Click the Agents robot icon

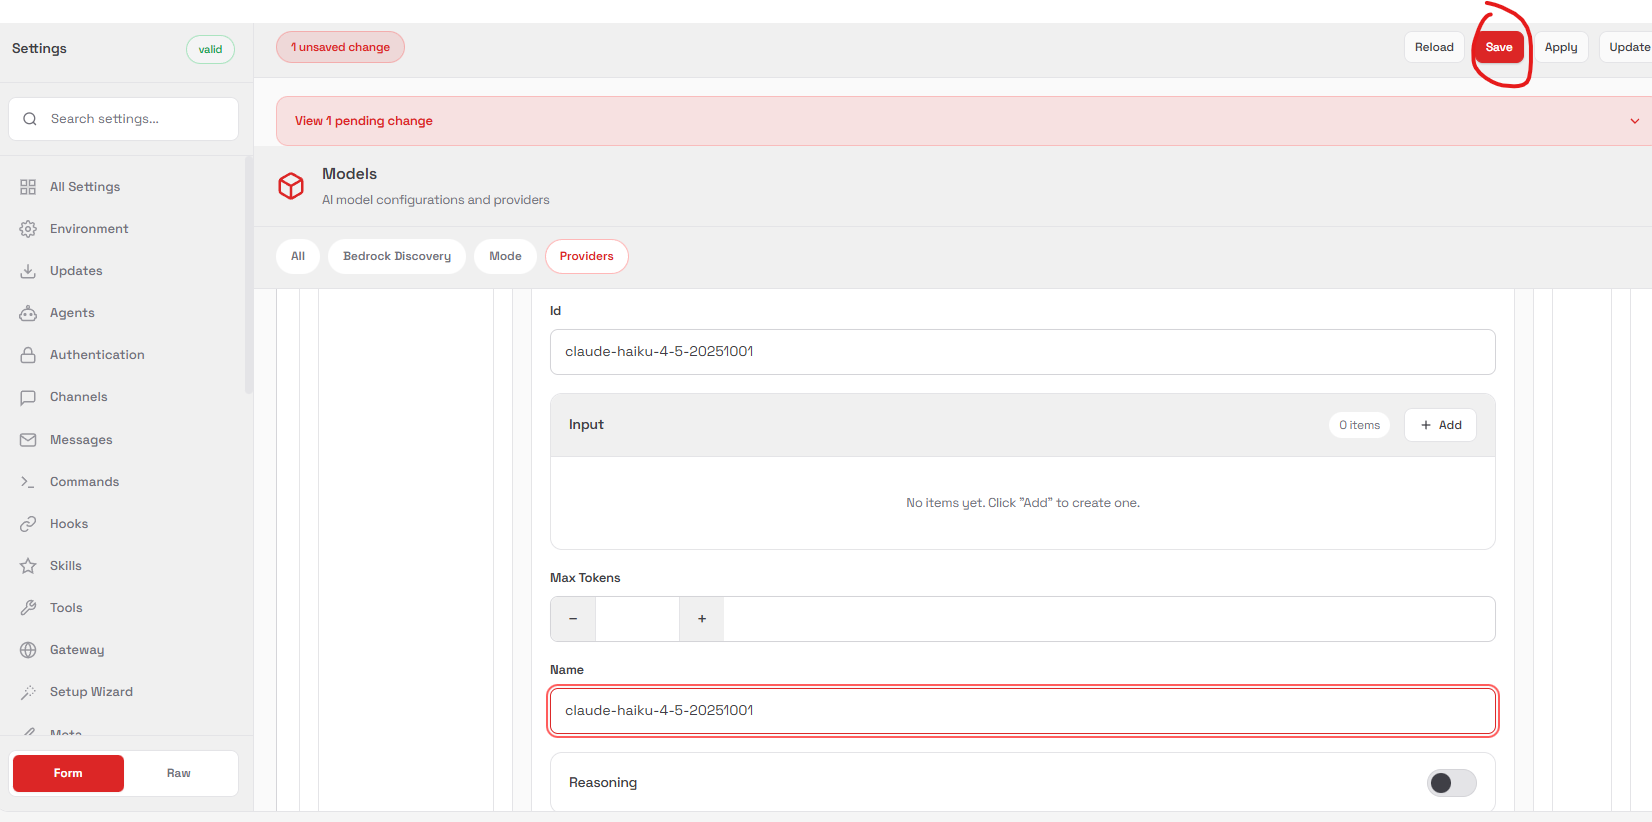28,313
